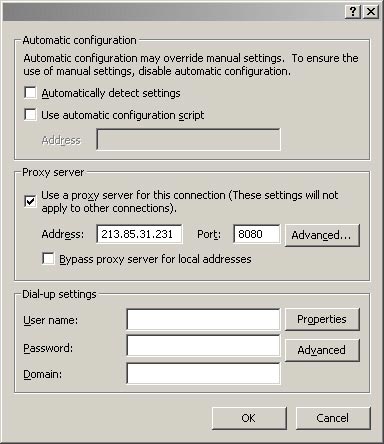Cancel the dialog
The height and width of the screenshot is (444, 384).
tap(333, 418)
